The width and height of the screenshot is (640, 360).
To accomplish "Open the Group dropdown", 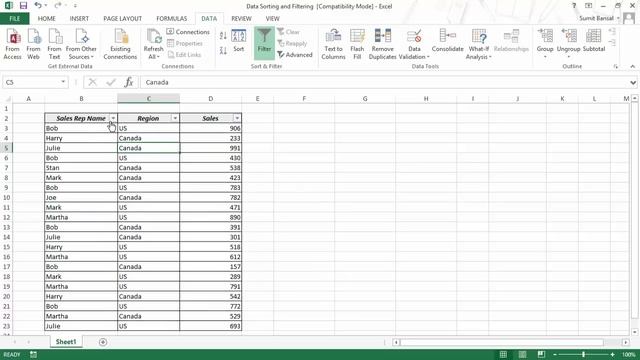I will pos(545,43).
